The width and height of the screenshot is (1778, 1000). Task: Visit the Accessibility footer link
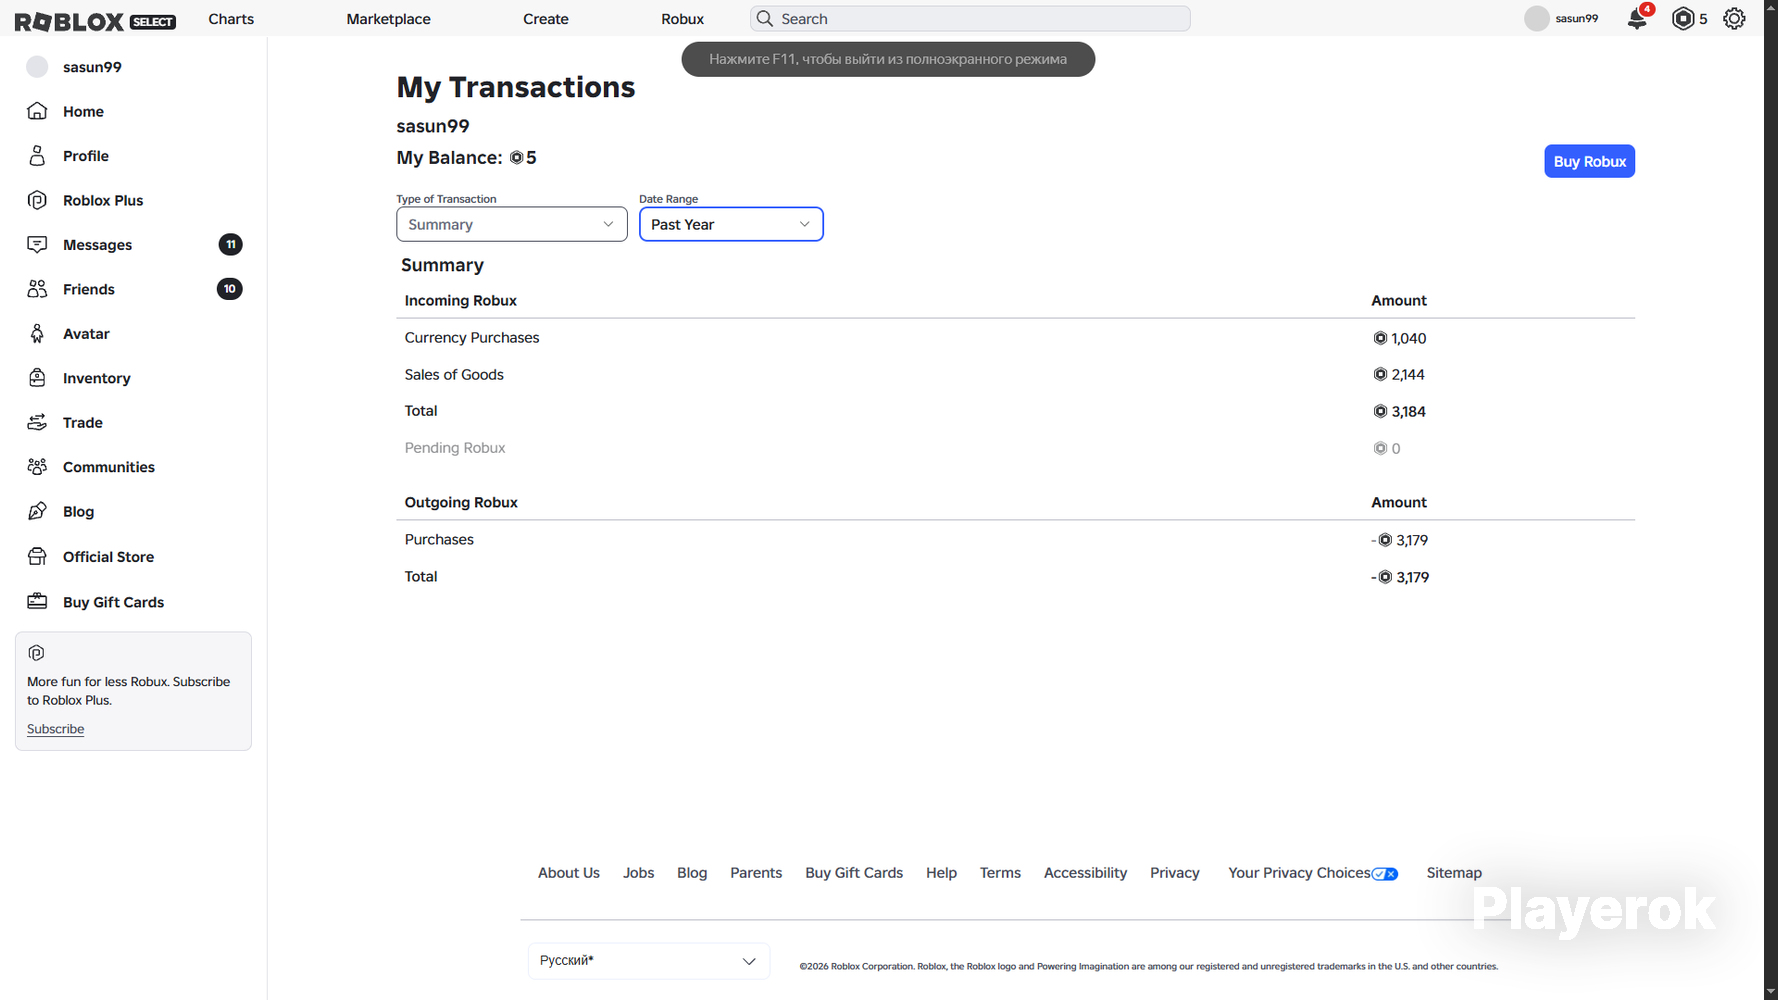(1085, 873)
